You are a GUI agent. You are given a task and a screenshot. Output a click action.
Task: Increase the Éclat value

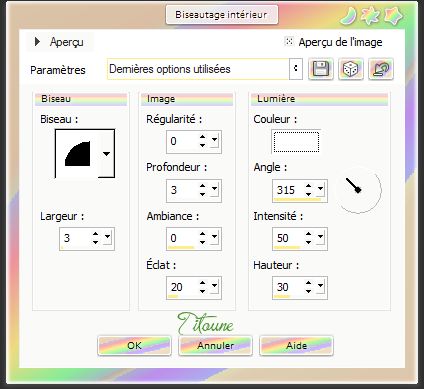point(202,283)
